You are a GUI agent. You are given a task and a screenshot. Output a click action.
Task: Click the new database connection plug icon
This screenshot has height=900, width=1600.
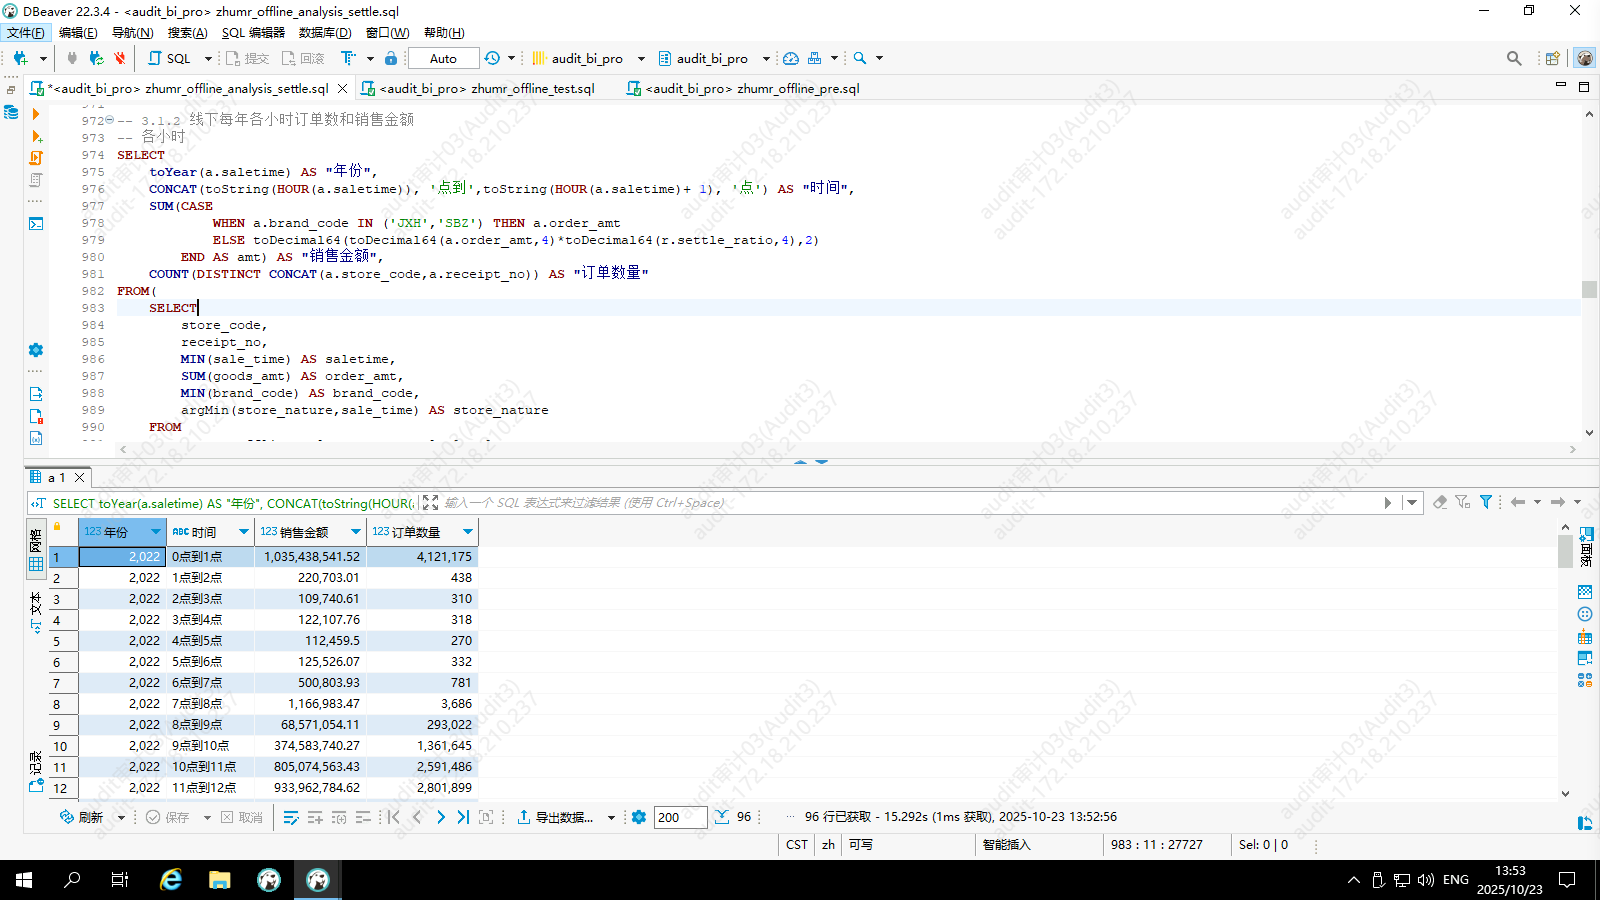[20, 58]
